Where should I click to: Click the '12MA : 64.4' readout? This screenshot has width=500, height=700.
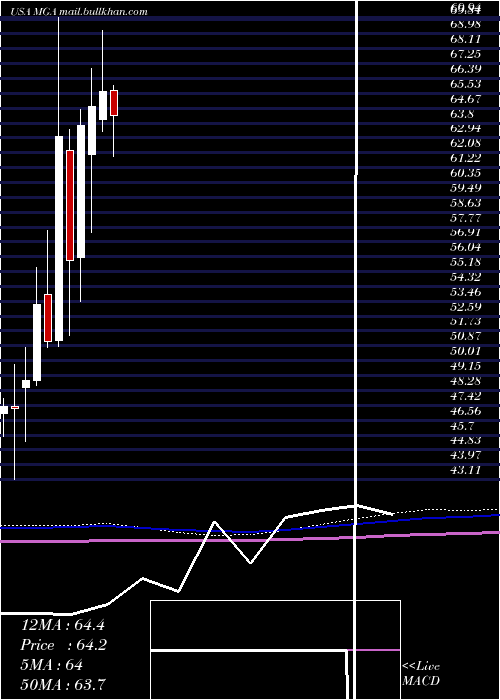tap(62, 625)
